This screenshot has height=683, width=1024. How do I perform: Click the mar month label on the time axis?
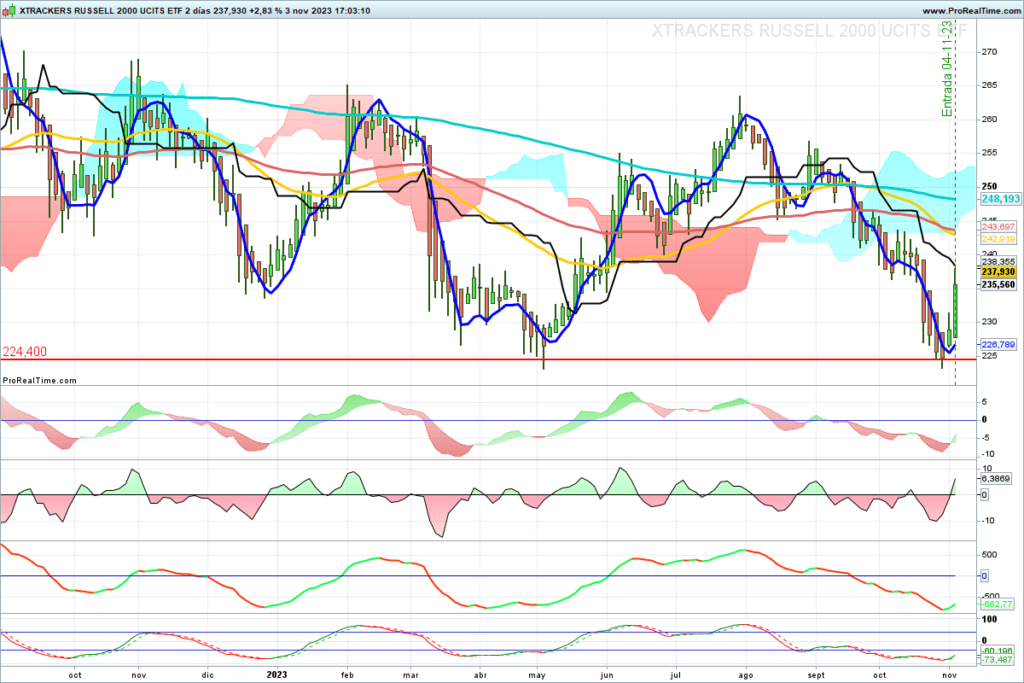pos(411,675)
